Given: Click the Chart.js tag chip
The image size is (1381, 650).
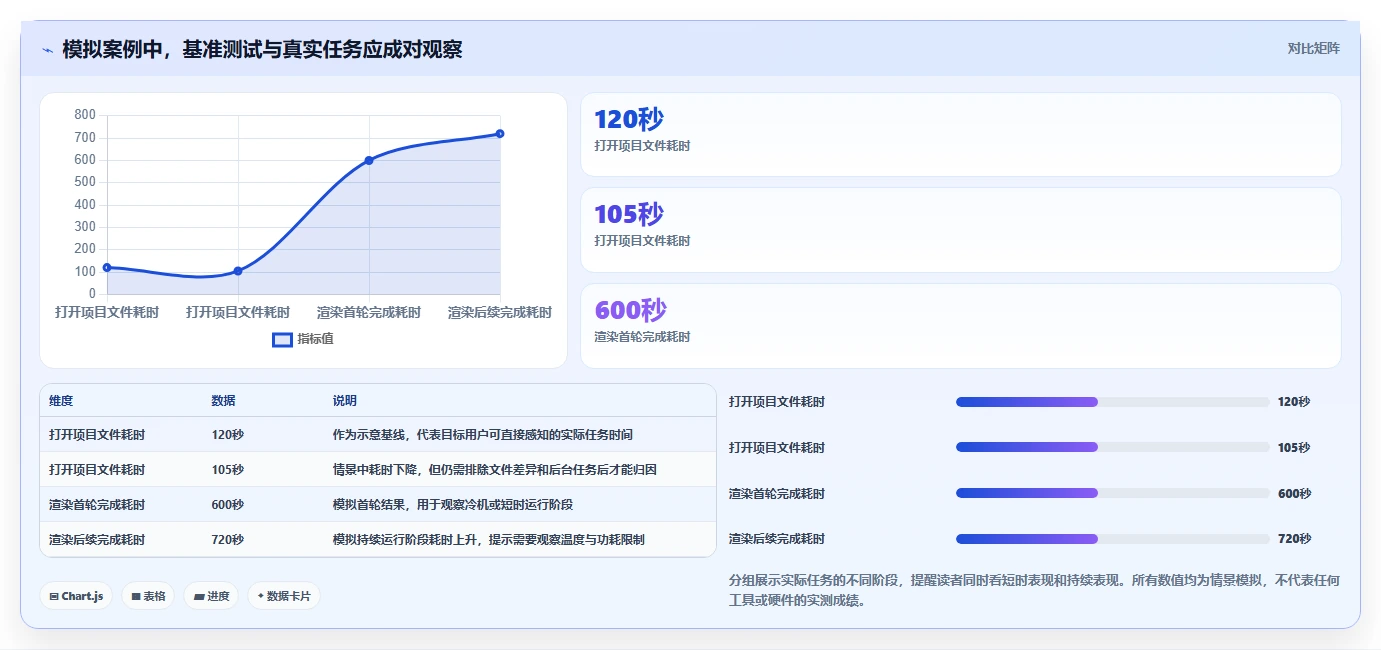Looking at the screenshot, I should [77, 596].
